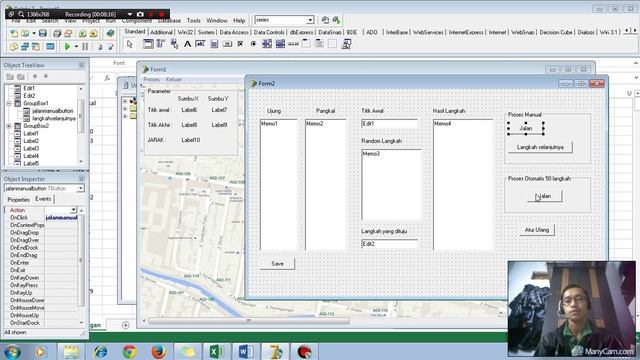Click the Toggle Form/Unit icon

point(36,47)
